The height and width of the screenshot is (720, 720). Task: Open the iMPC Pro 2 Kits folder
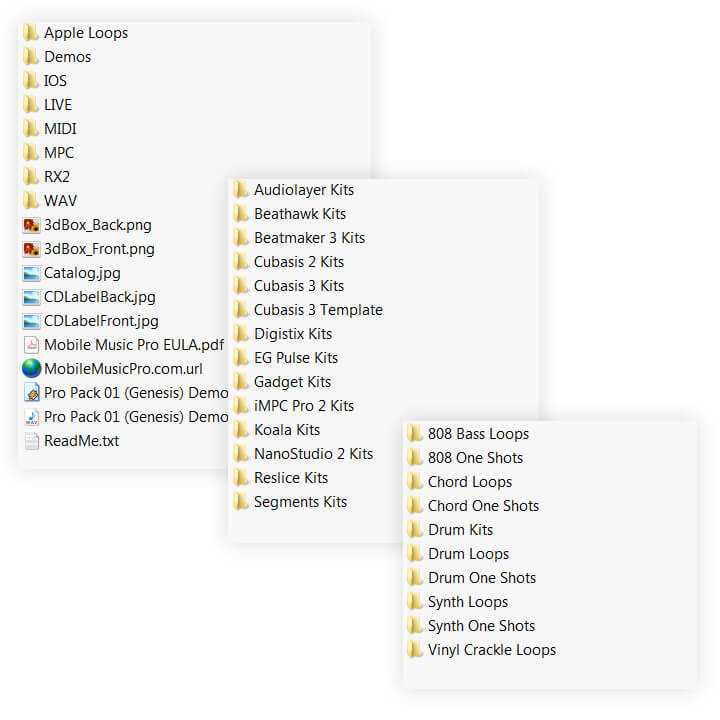pos(303,406)
